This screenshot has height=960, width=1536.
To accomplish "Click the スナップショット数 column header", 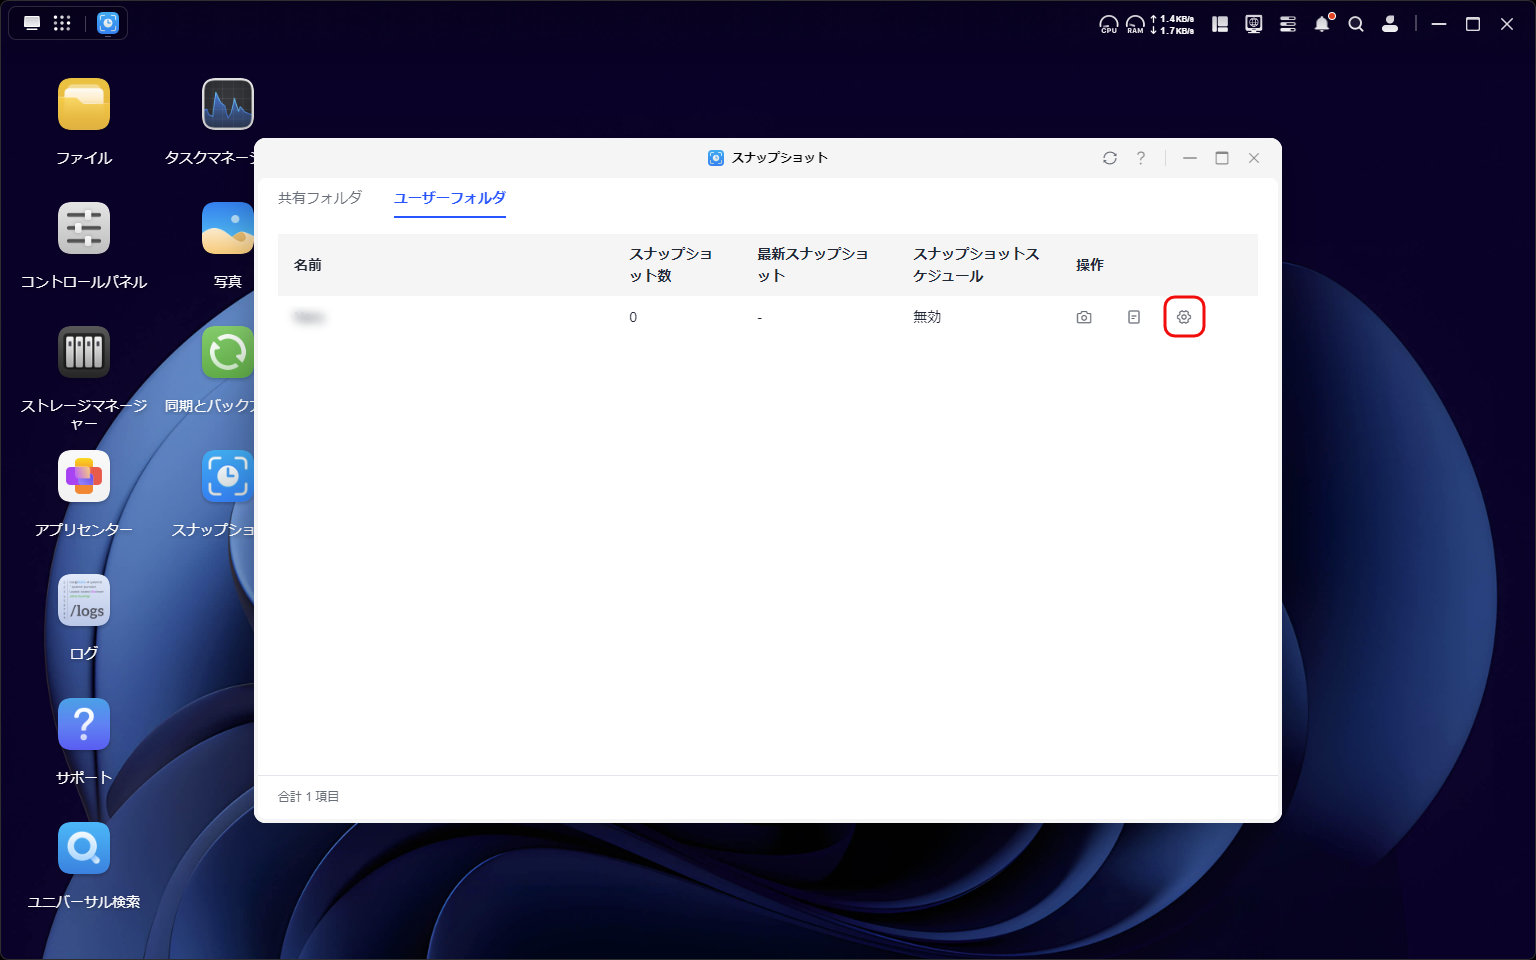I will click(670, 265).
